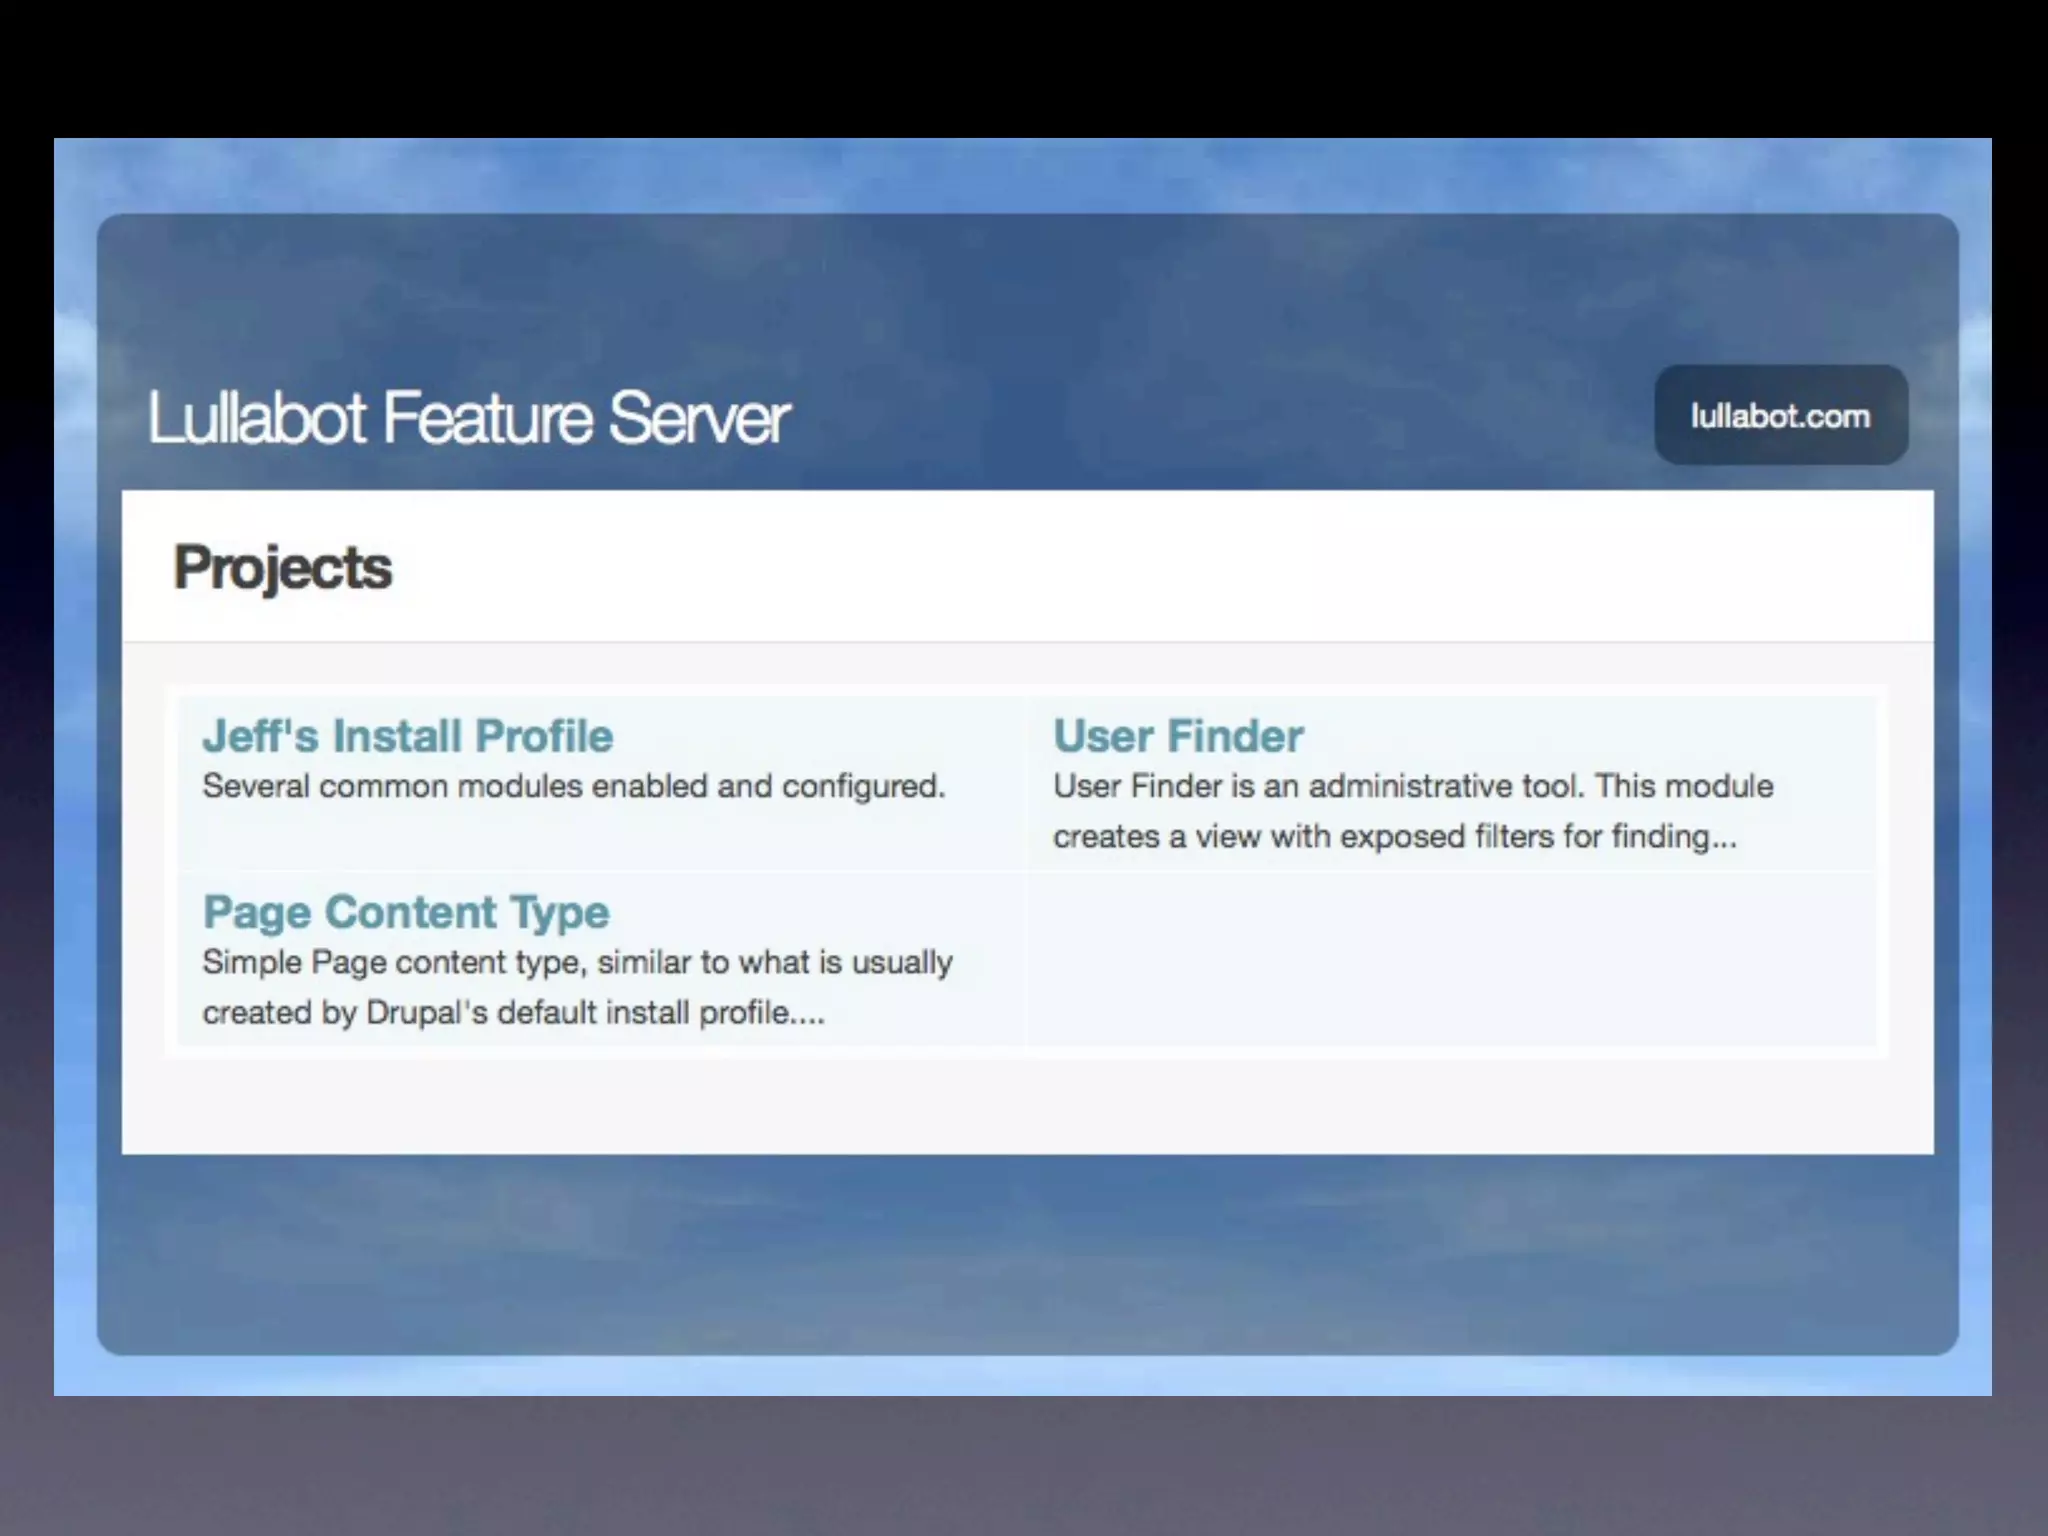2048x1536 pixels.
Task: Go to the Page Content Type project
Action: [x=405, y=913]
